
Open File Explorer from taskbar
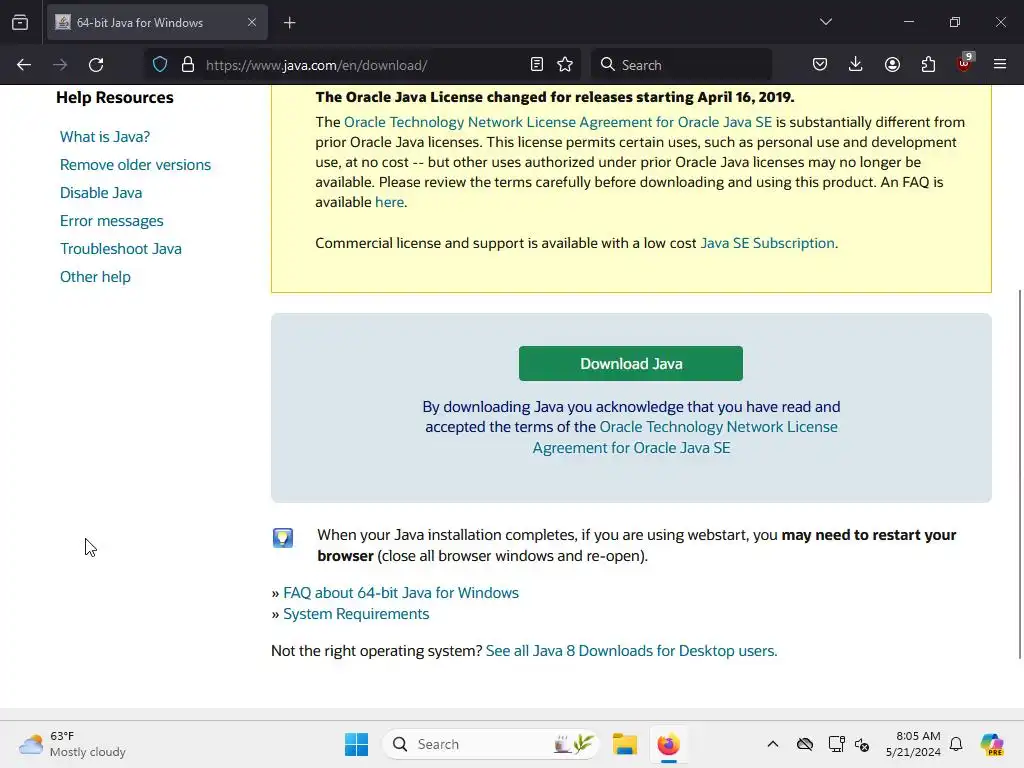click(625, 744)
